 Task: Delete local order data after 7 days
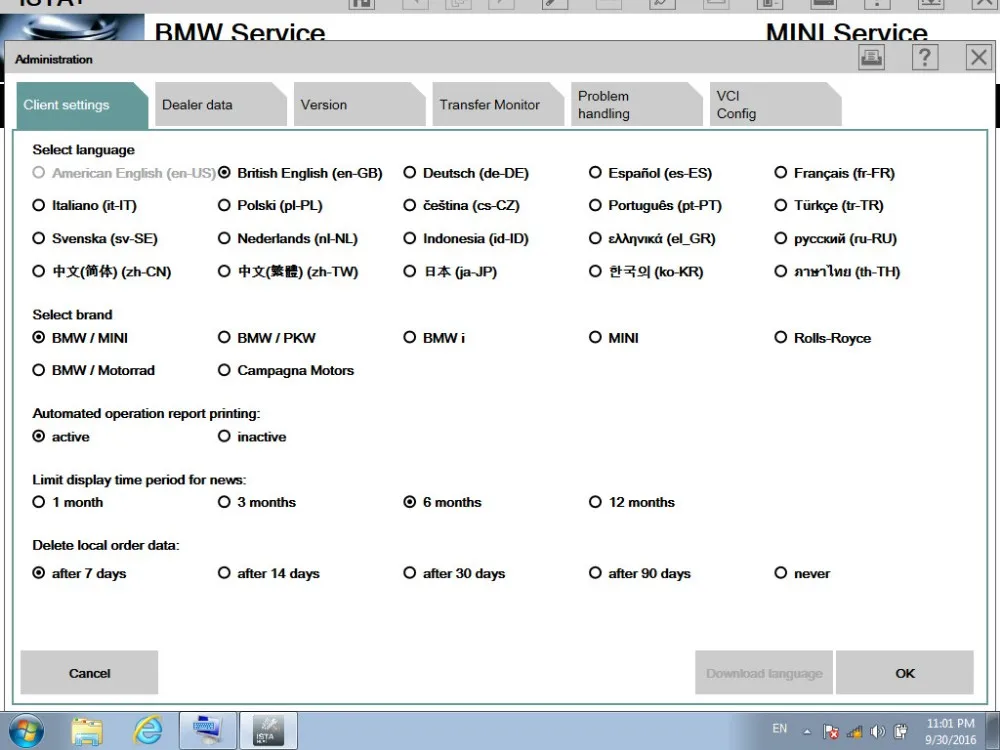79,573
